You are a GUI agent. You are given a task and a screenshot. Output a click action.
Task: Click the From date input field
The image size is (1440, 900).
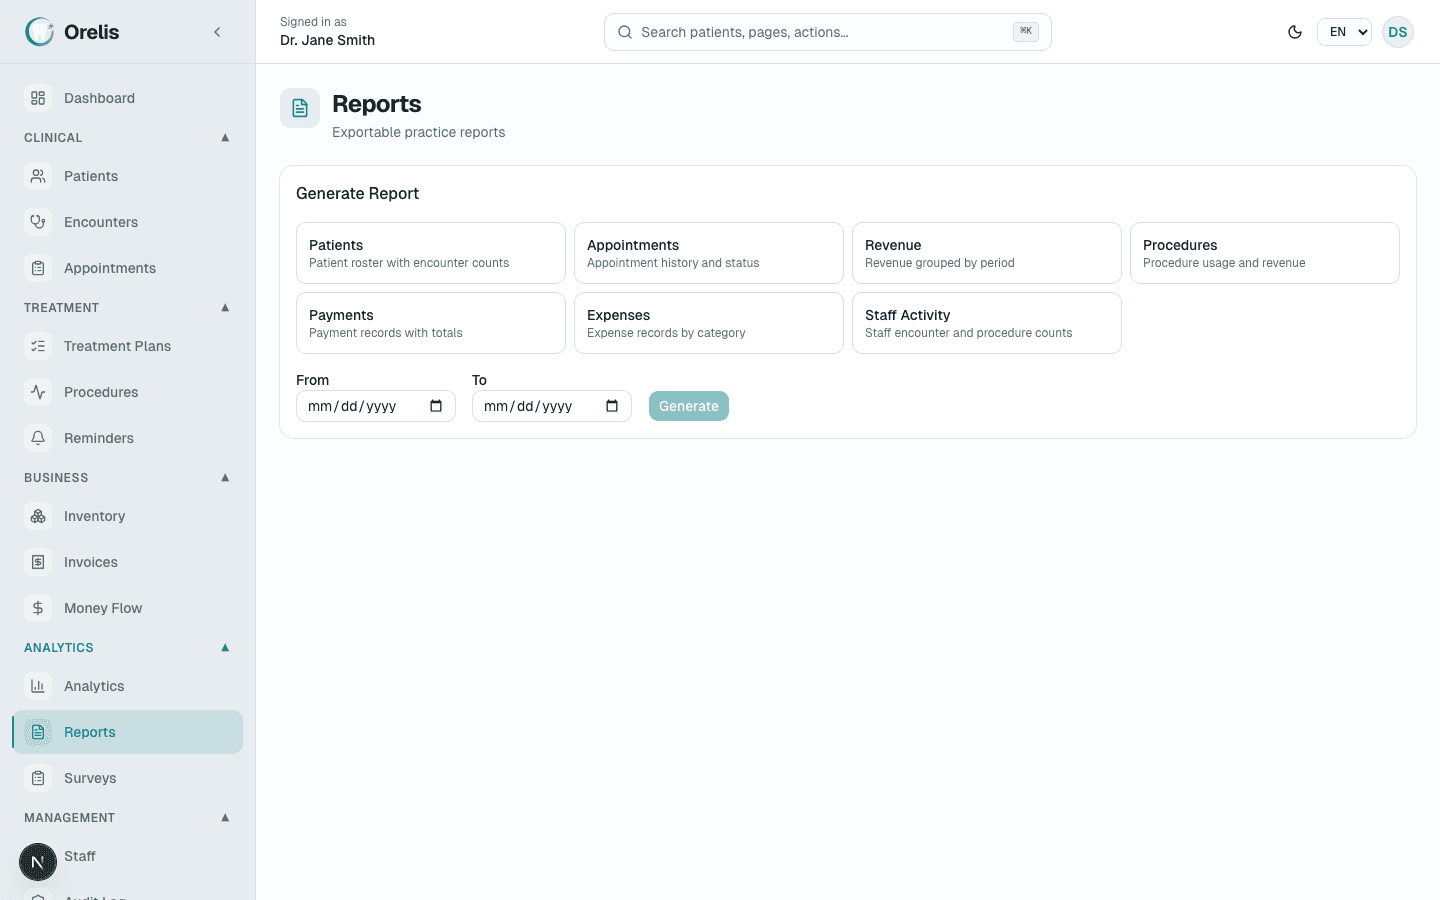[x=376, y=406]
